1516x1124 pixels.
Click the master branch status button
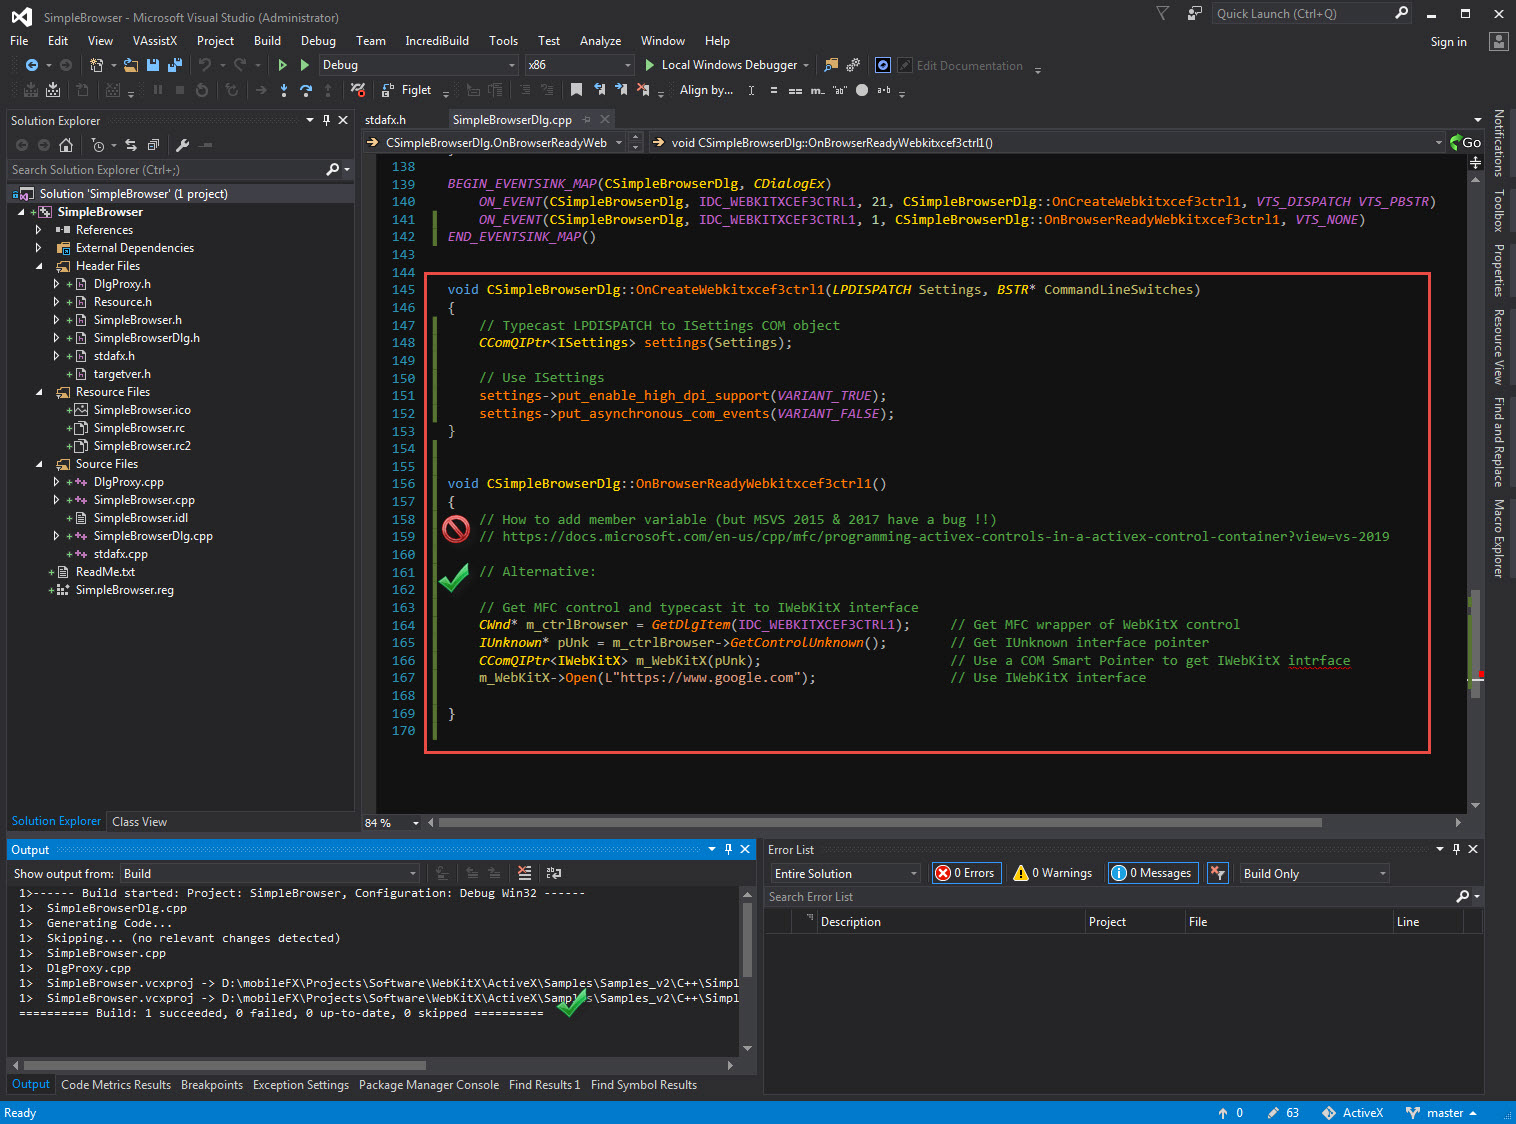pyautogui.click(x=1441, y=1113)
